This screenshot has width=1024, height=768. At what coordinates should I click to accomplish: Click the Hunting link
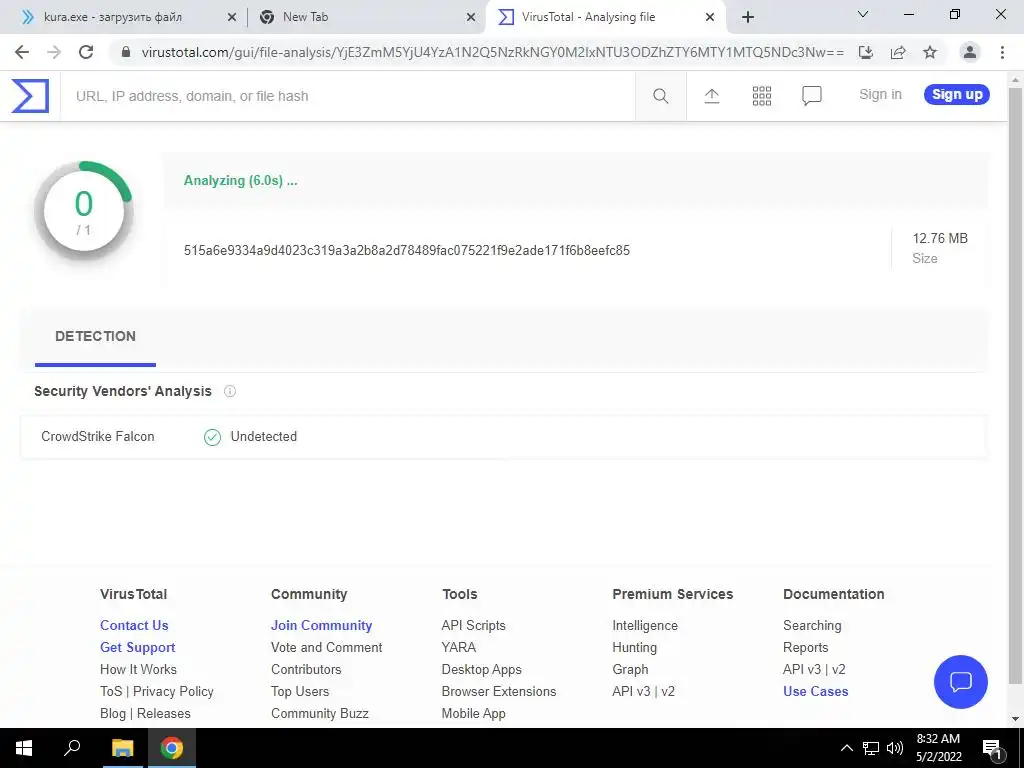click(x=635, y=648)
